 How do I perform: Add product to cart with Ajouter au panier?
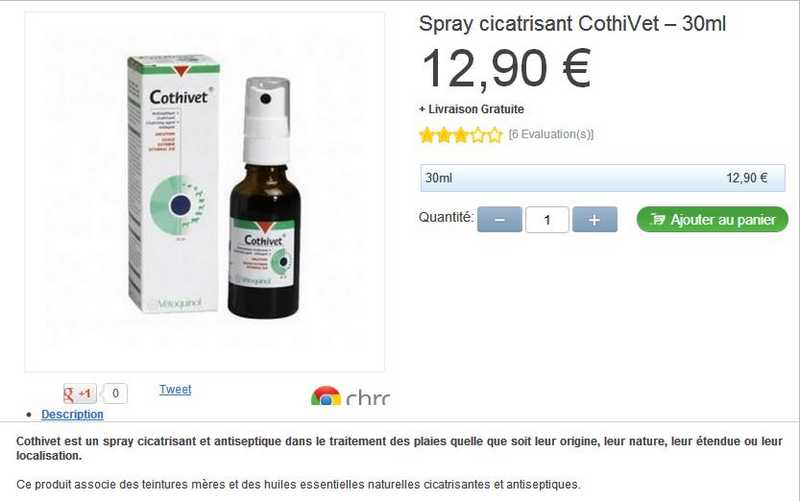point(712,219)
